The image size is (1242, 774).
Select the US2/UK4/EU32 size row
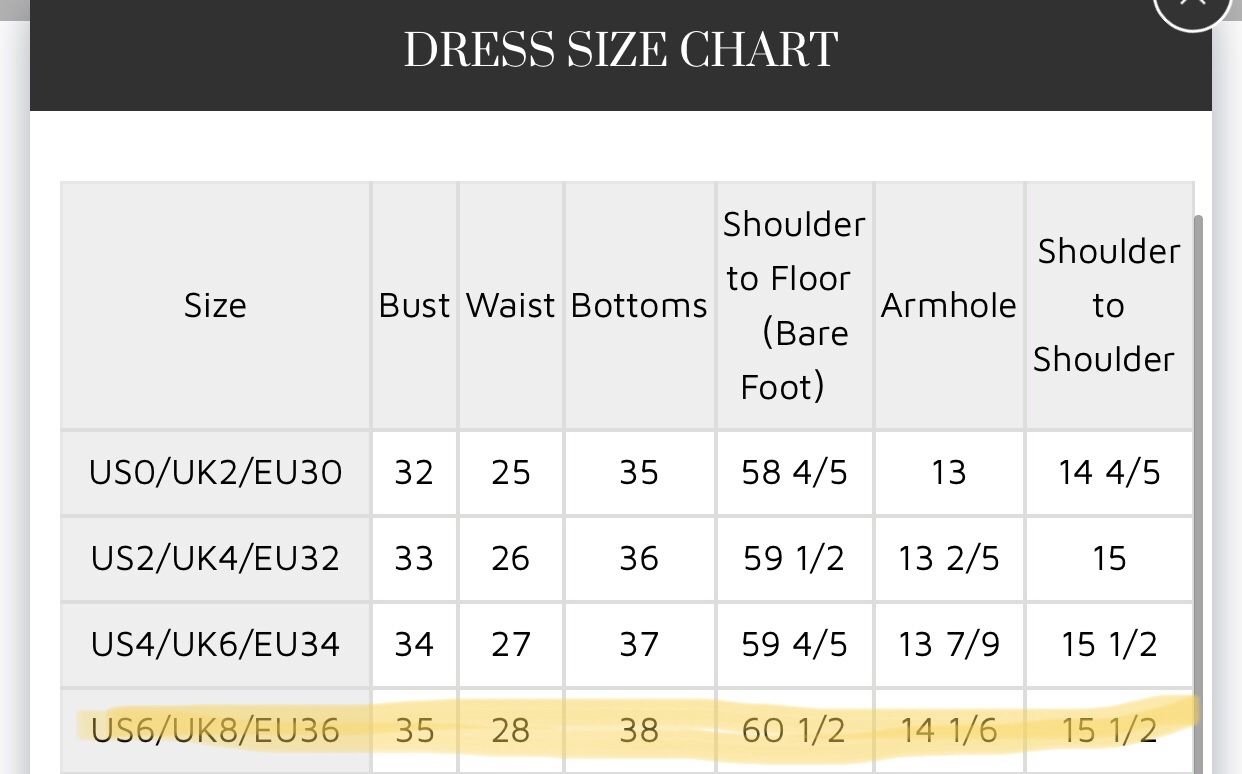[x=627, y=558]
